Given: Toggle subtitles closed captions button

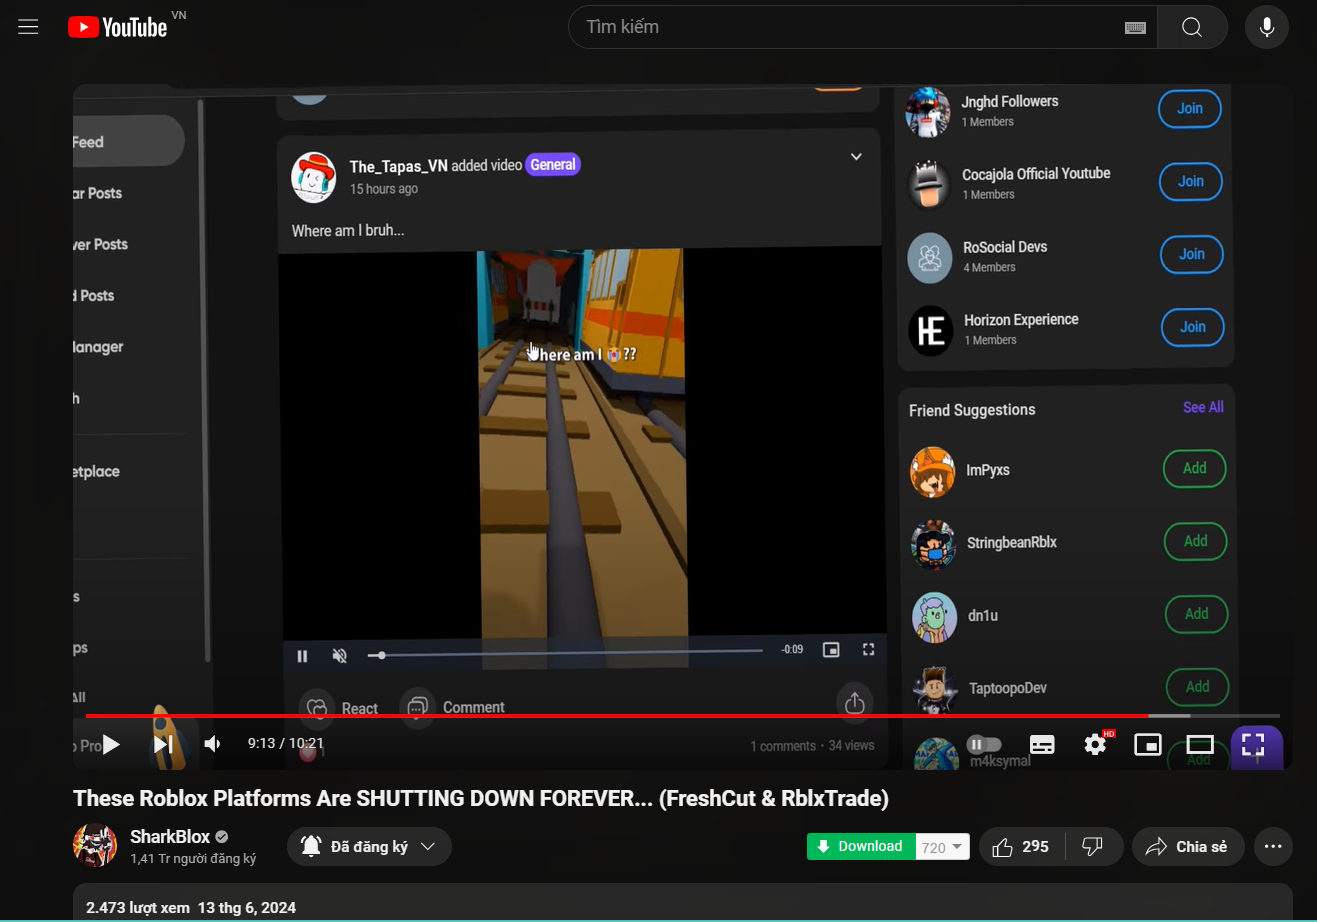Looking at the screenshot, I should [1042, 744].
